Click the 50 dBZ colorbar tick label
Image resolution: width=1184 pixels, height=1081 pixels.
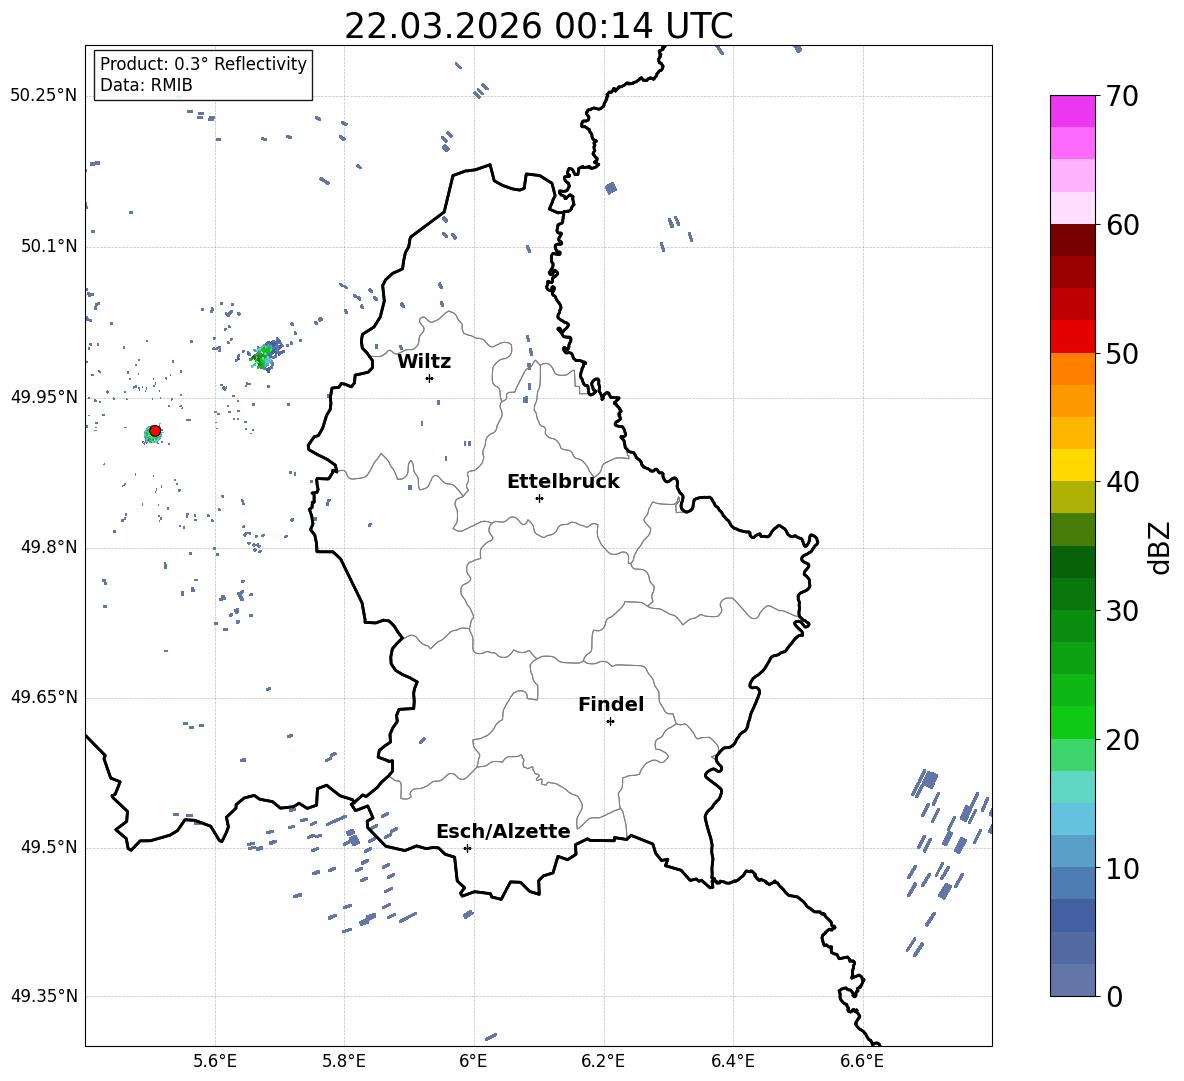click(x=1122, y=354)
